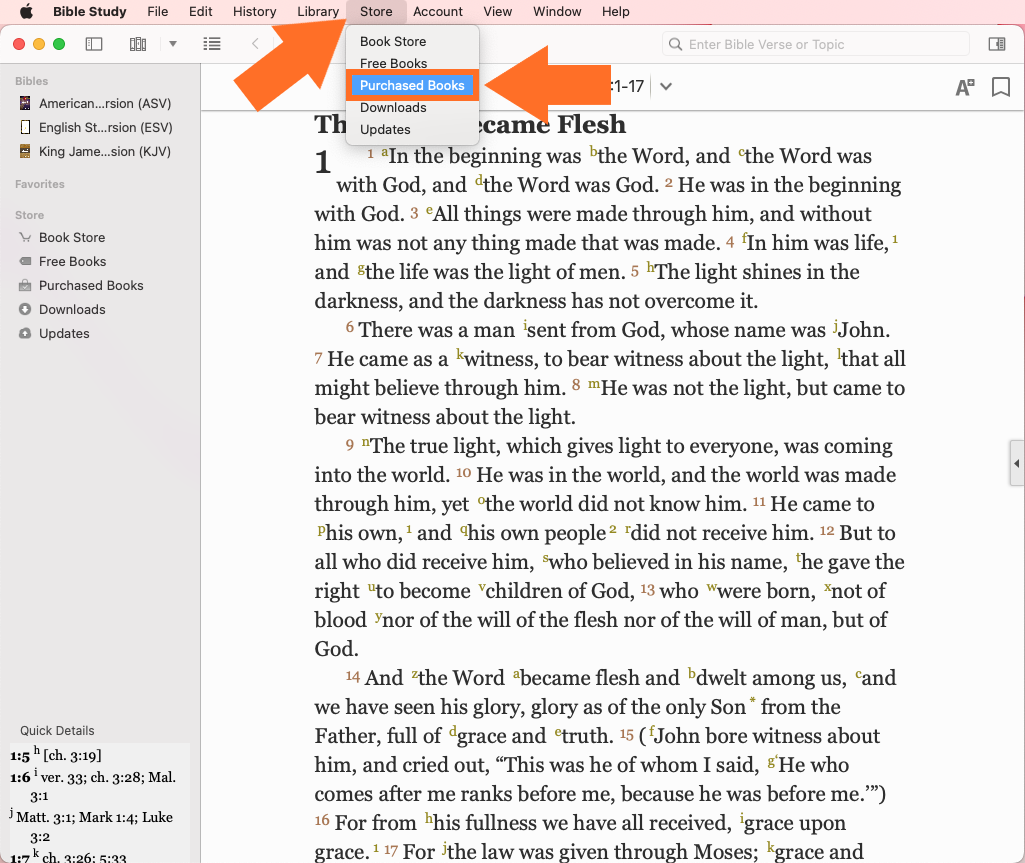Viewport: 1025px width, 863px height.
Task: Go back with the left chevron
Action: click(255, 44)
